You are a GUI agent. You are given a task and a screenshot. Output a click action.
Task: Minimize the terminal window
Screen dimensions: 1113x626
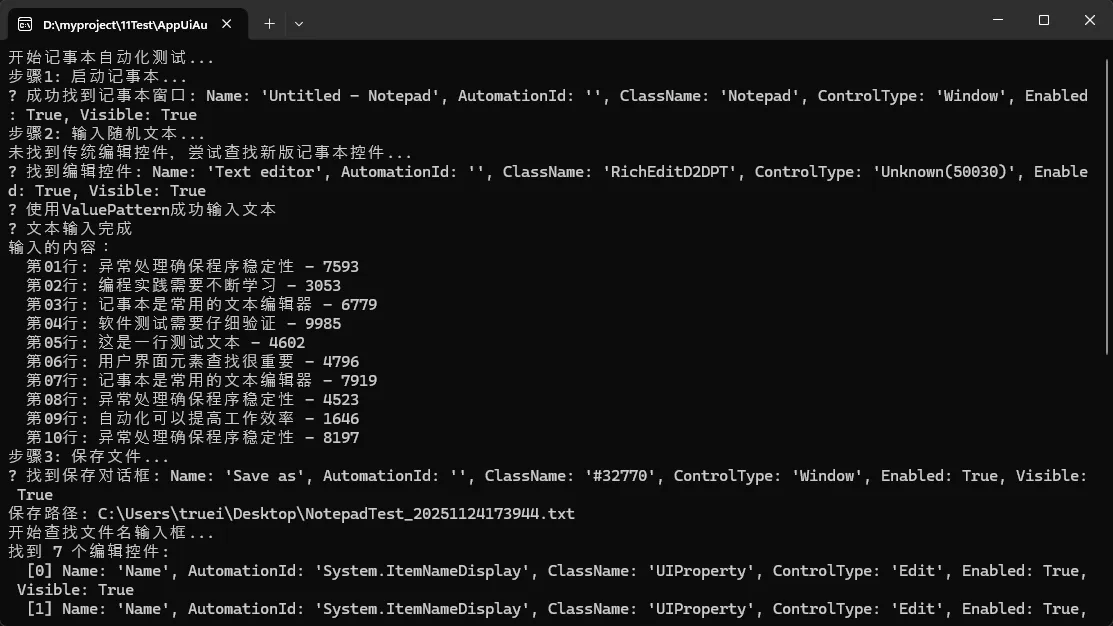pos(997,20)
